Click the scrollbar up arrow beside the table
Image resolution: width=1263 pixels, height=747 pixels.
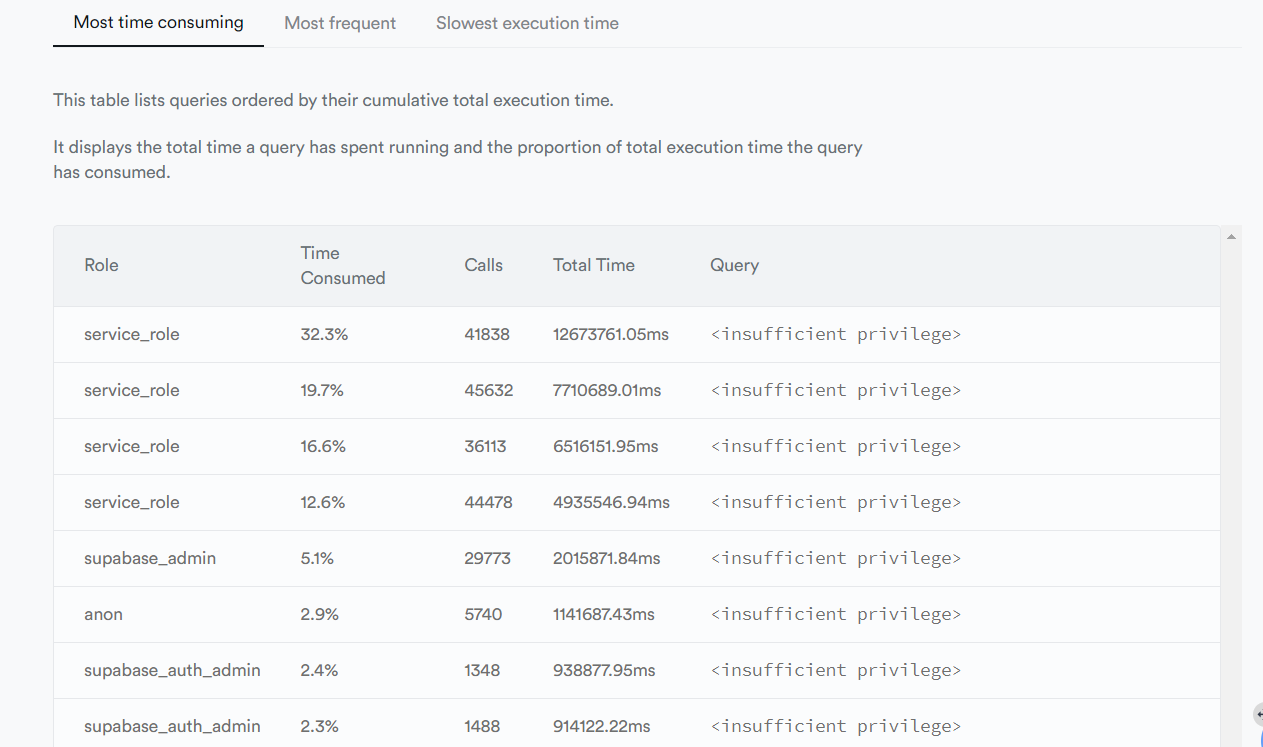tap(1231, 237)
